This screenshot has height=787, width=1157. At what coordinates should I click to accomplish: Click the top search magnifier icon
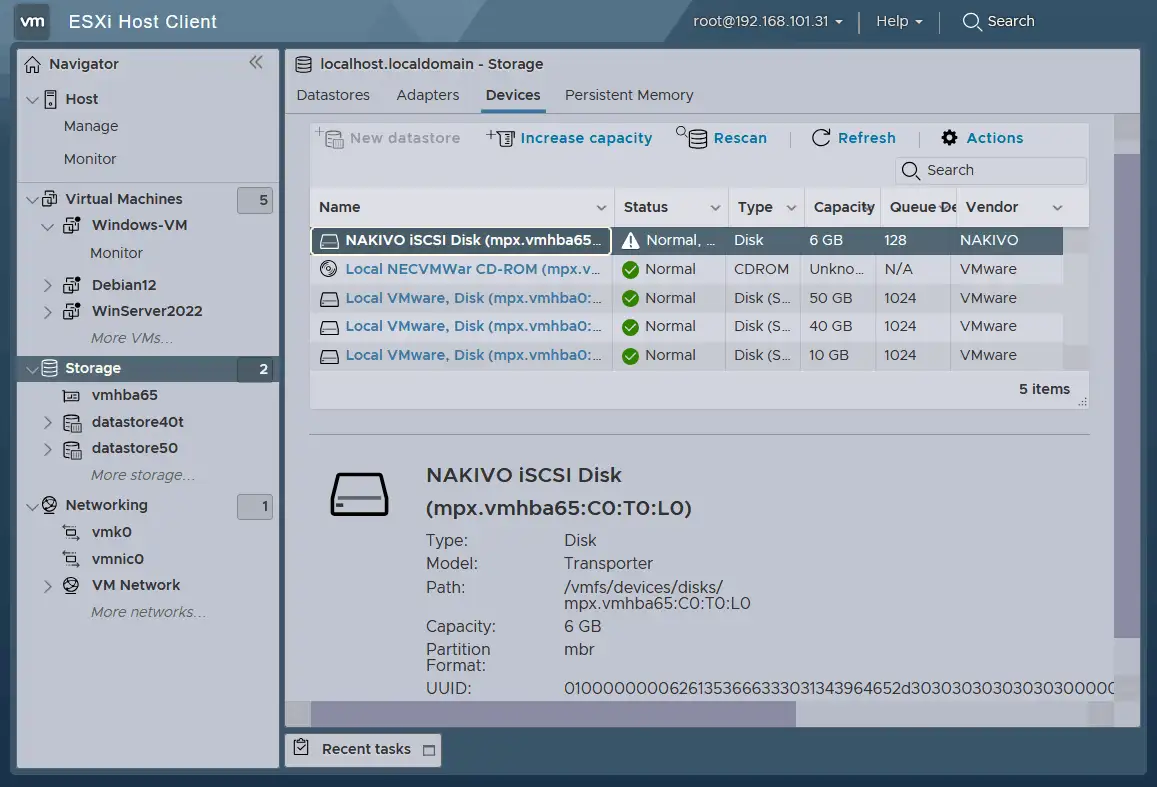972,21
